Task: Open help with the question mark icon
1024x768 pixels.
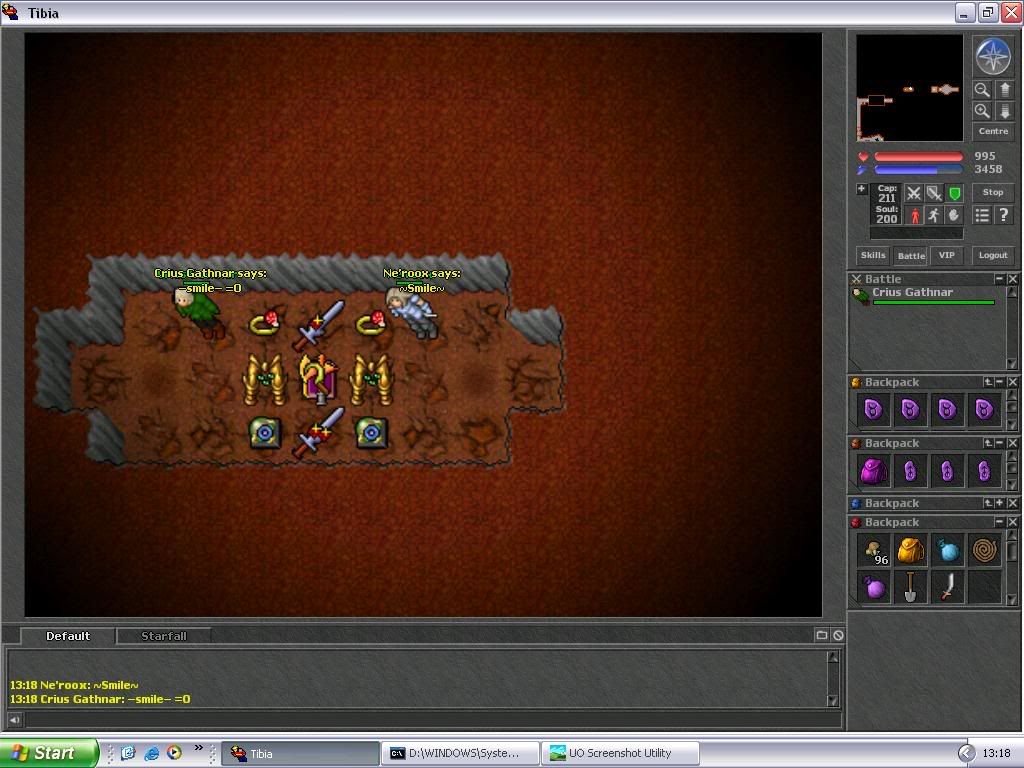Action: (x=1004, y=215)
